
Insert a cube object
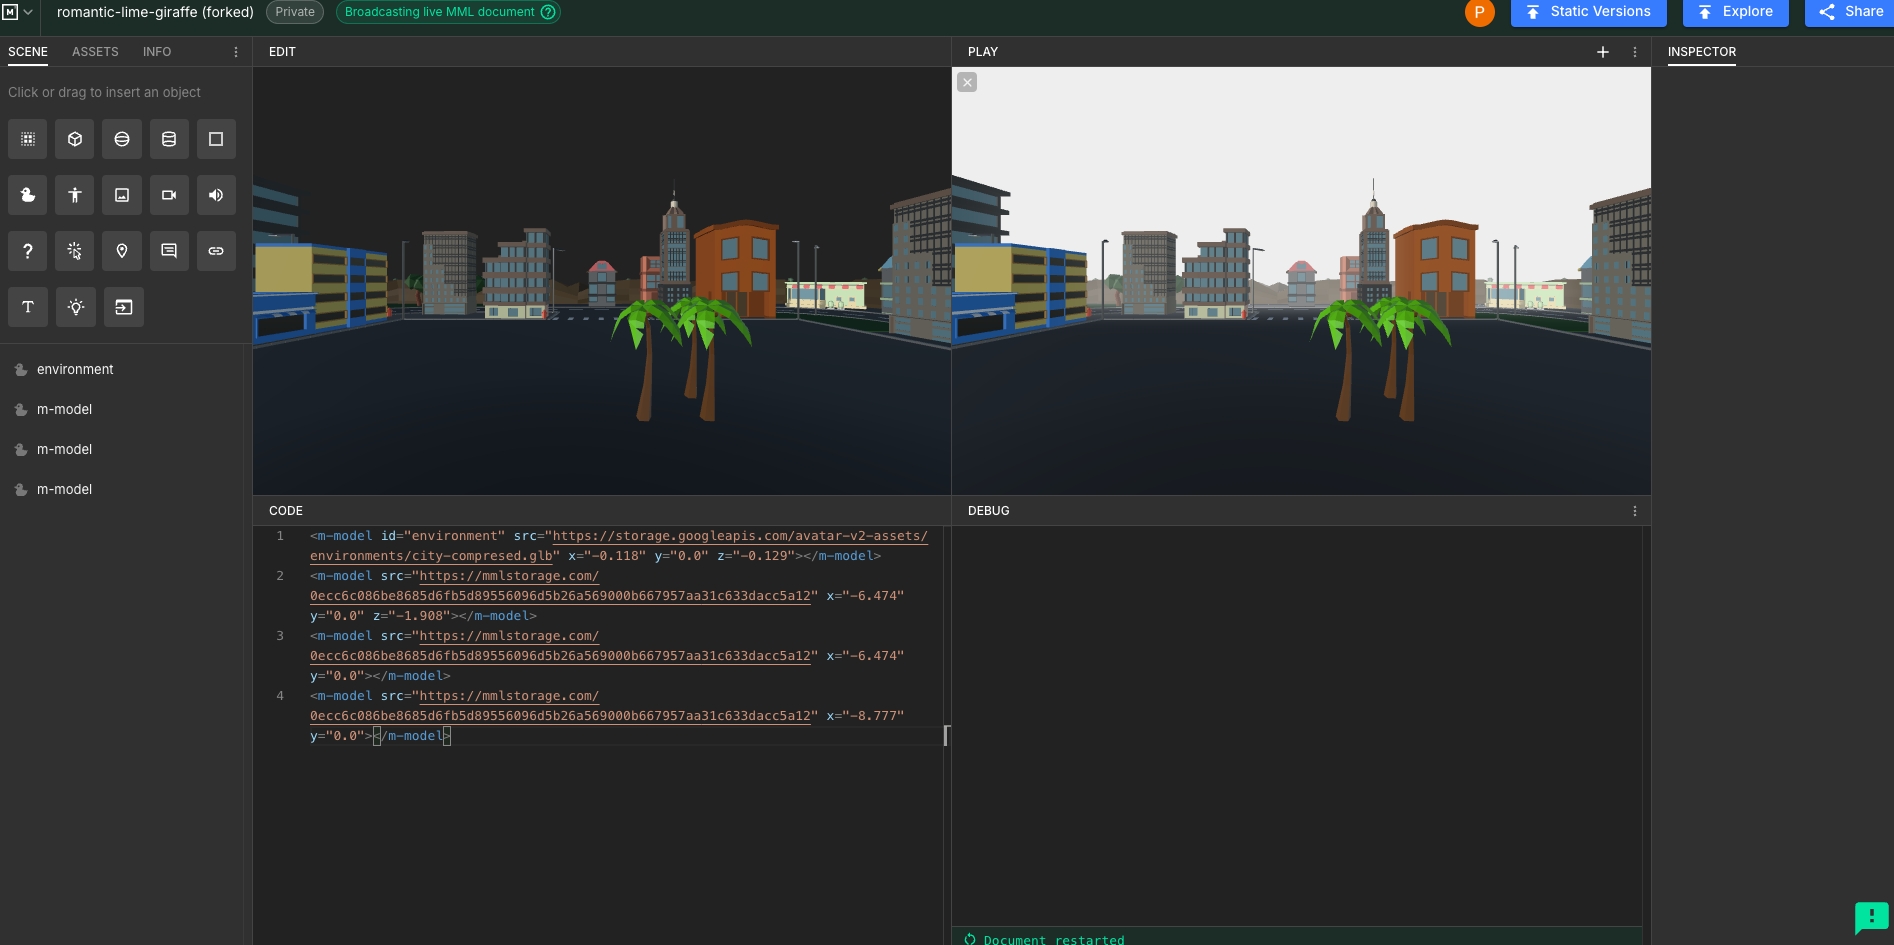[75, 139]
